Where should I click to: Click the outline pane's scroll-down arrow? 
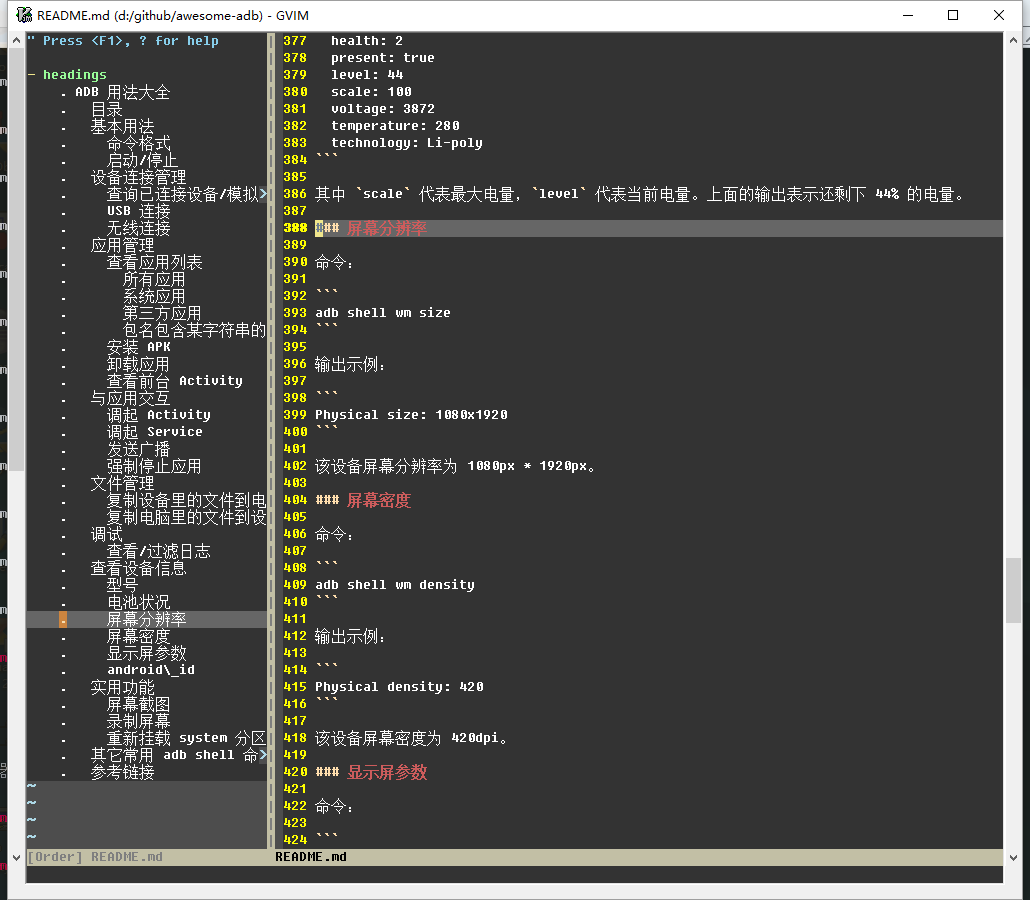point(15,857)
